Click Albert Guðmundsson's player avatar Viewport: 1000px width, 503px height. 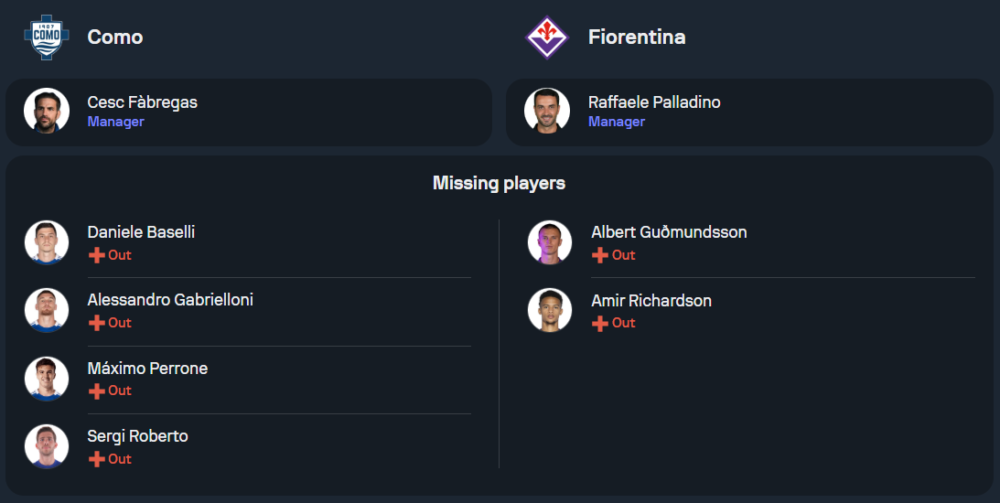pyautogui.click(x=549, y=242)
